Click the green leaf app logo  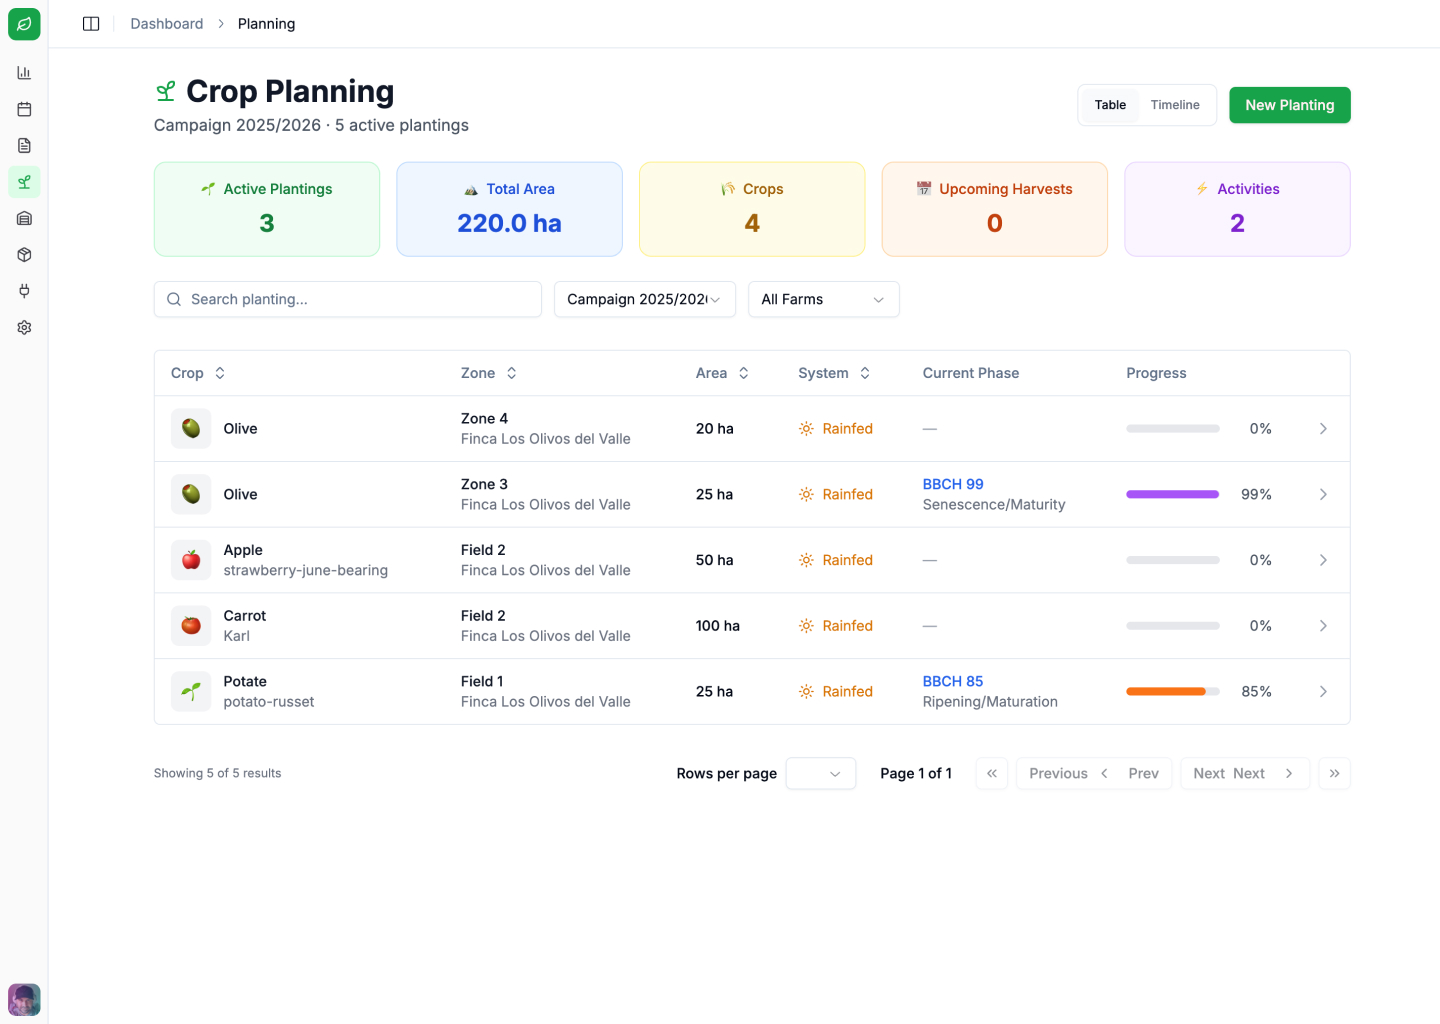pyautogui.click(x=23, y=24)
